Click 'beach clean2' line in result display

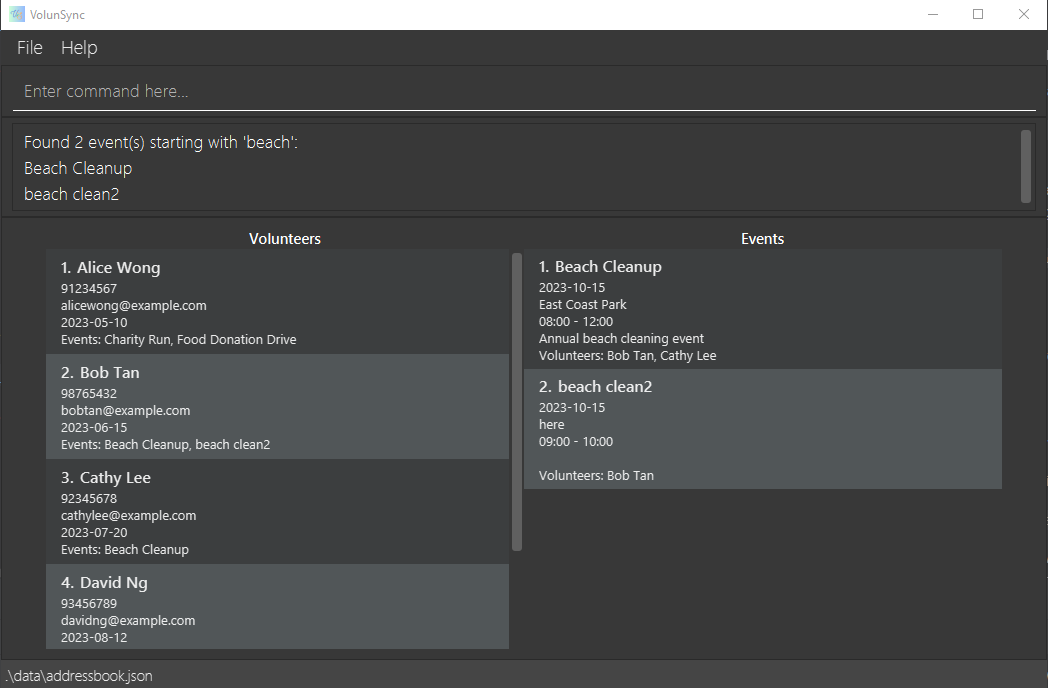(72, 194)
